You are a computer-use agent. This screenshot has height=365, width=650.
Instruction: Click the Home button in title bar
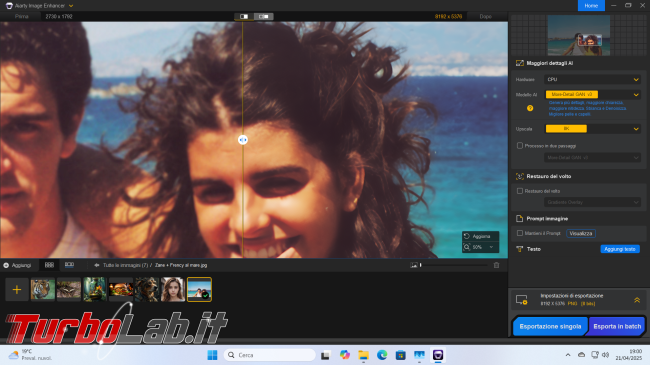point(591,5)
